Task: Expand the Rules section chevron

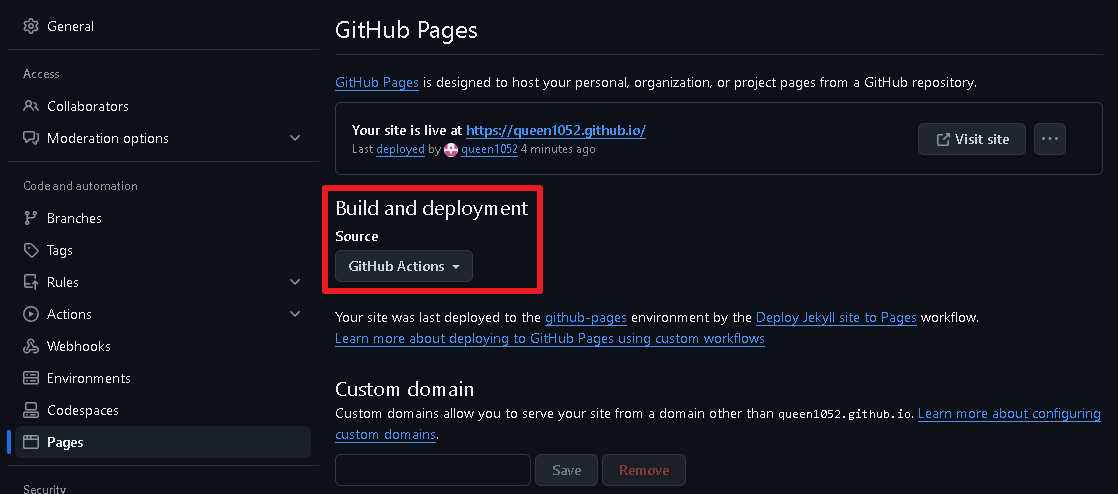Action: [x=295, y=282]
